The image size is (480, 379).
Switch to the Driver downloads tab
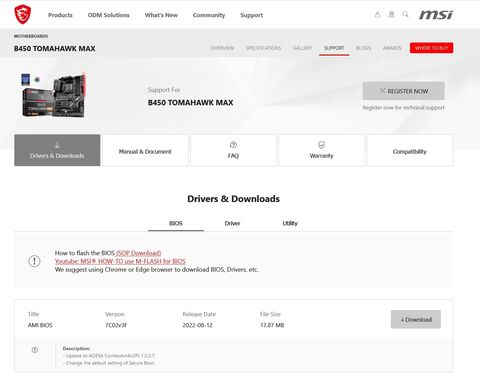coord(232,223)
